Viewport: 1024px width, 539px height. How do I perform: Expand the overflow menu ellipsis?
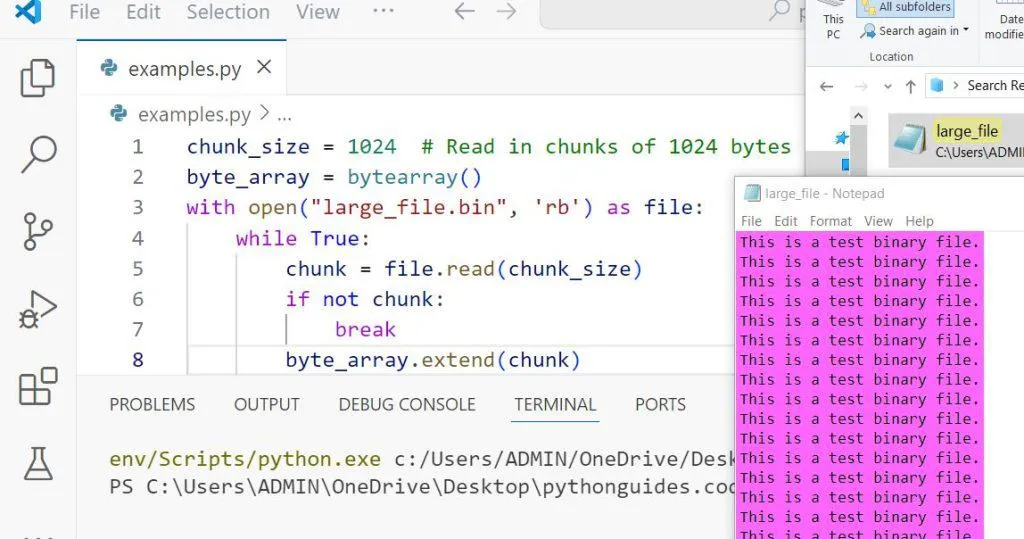pos(382,12)
